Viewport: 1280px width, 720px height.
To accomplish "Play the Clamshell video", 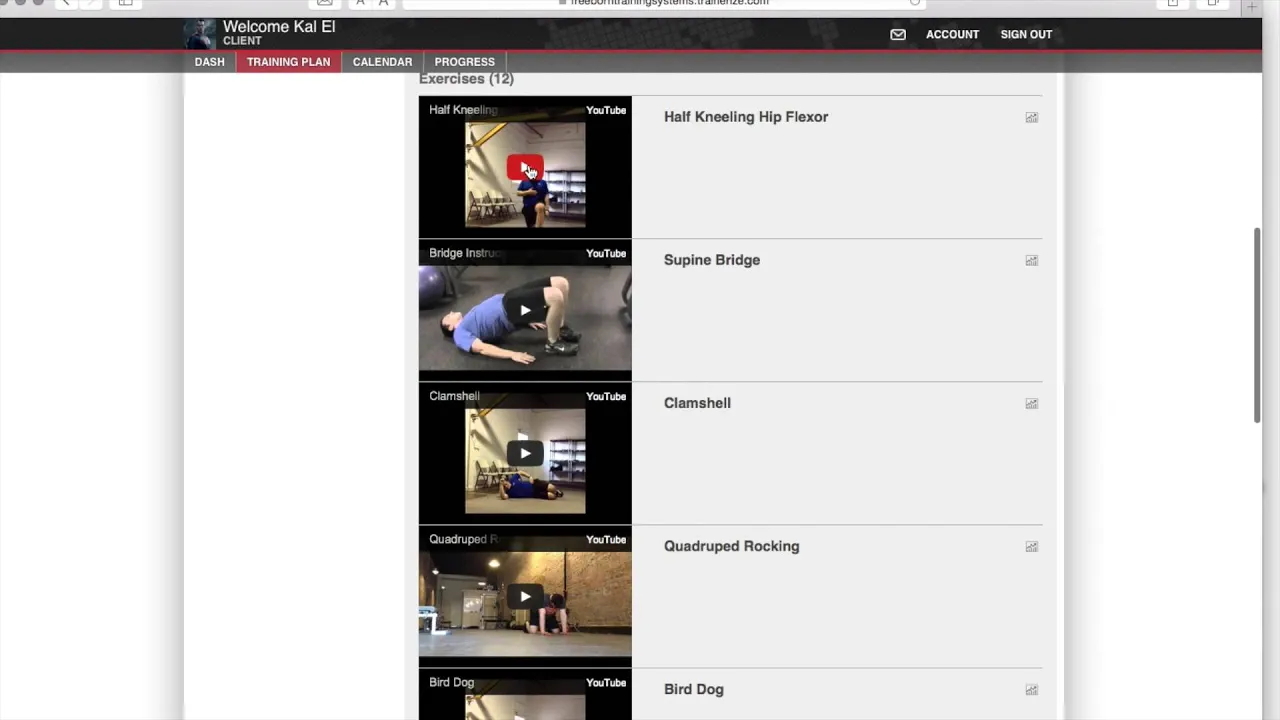I will click(525, 453).
